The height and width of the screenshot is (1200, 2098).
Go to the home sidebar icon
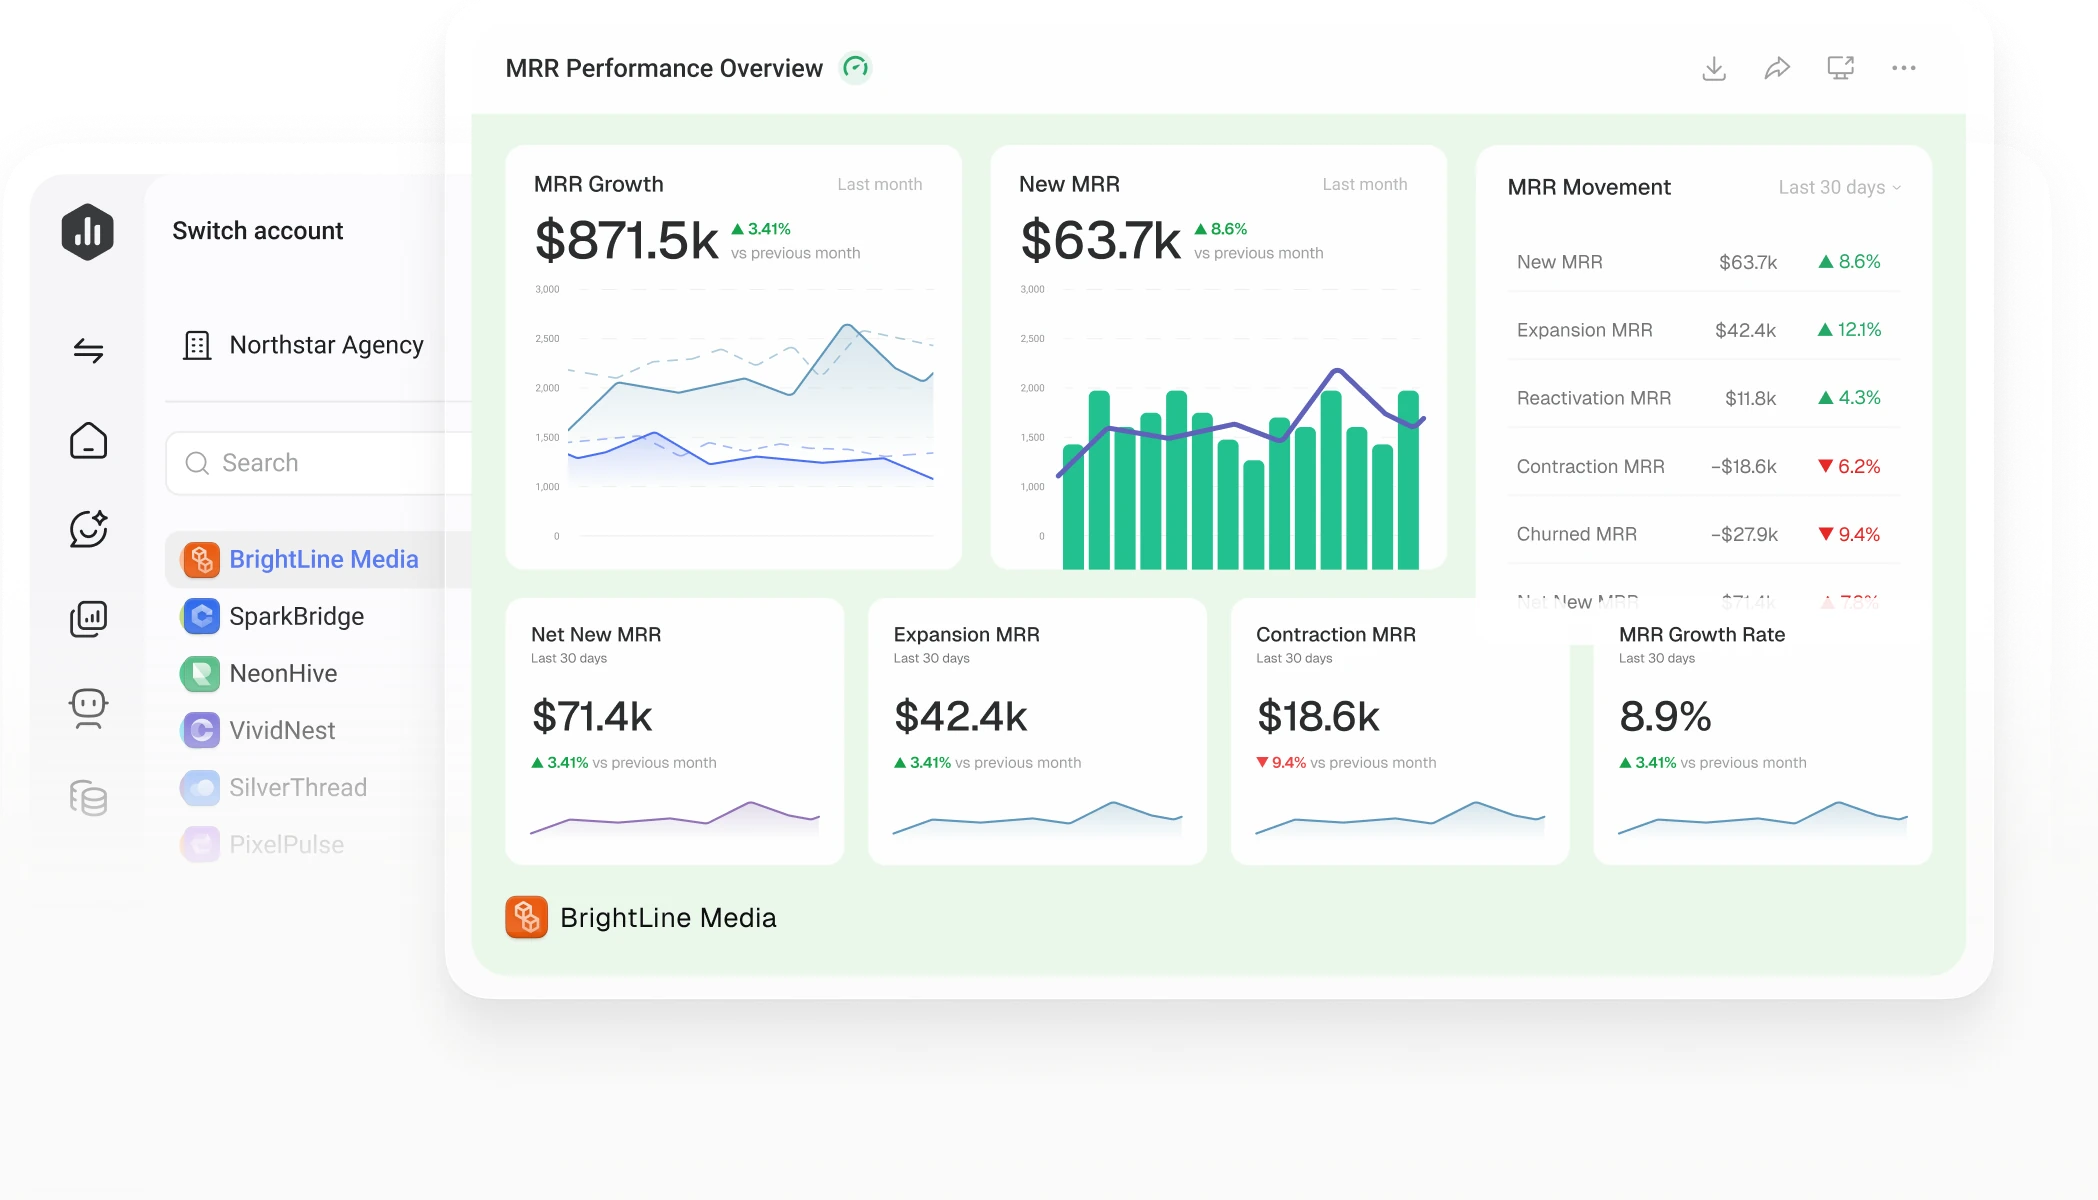tap(89, 440)
